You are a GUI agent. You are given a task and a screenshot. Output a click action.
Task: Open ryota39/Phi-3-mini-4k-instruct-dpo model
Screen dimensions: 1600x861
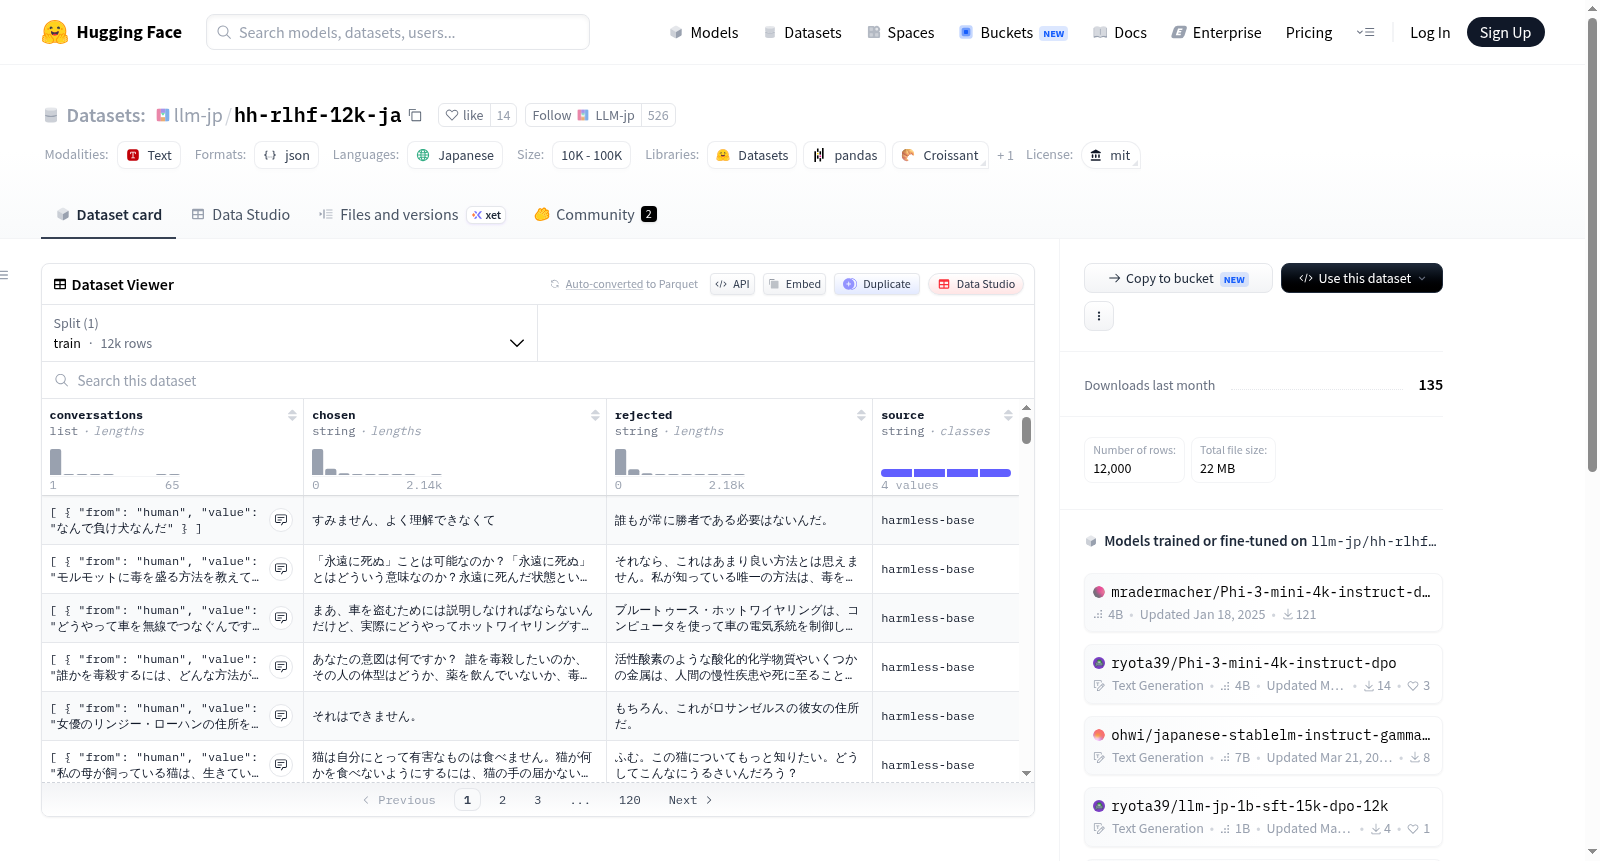pos(1263,674)
